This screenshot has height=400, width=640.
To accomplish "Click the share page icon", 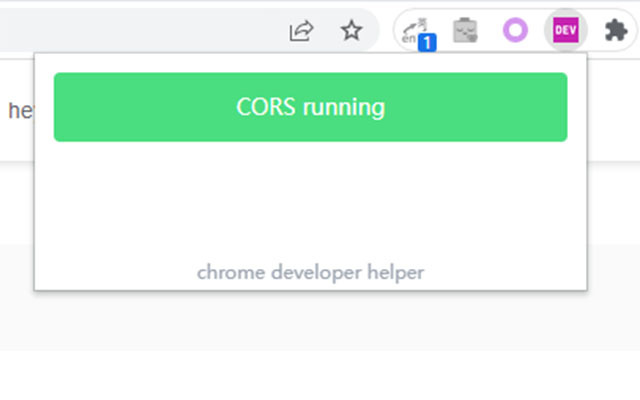I will point(301,31).
